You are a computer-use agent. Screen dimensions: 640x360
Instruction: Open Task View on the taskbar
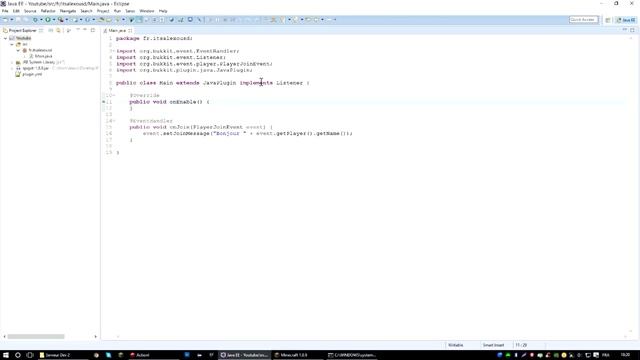30,355
